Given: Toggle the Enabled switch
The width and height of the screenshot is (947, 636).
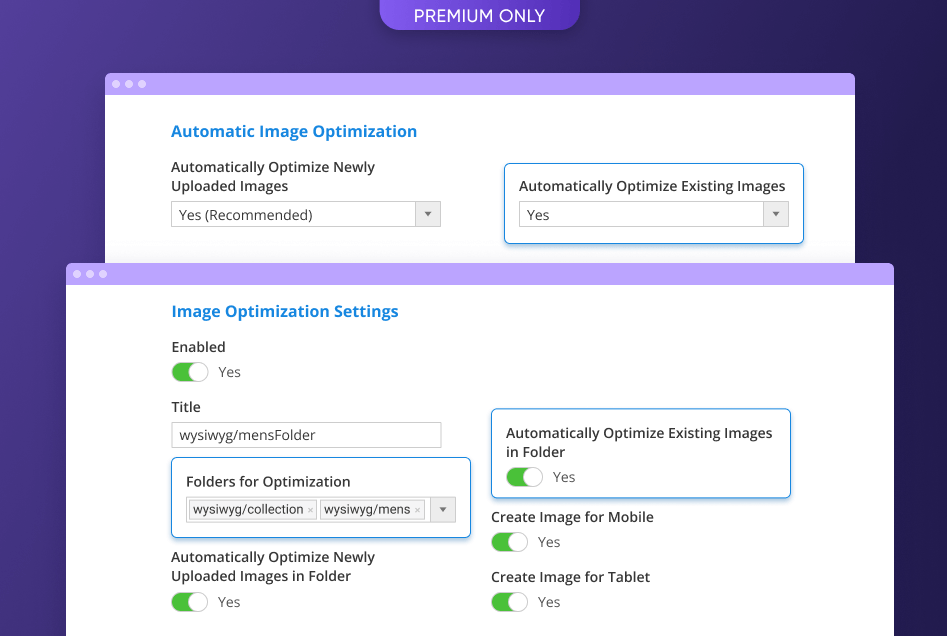Looking at the screenshot, I should click(x=190, y=372).
